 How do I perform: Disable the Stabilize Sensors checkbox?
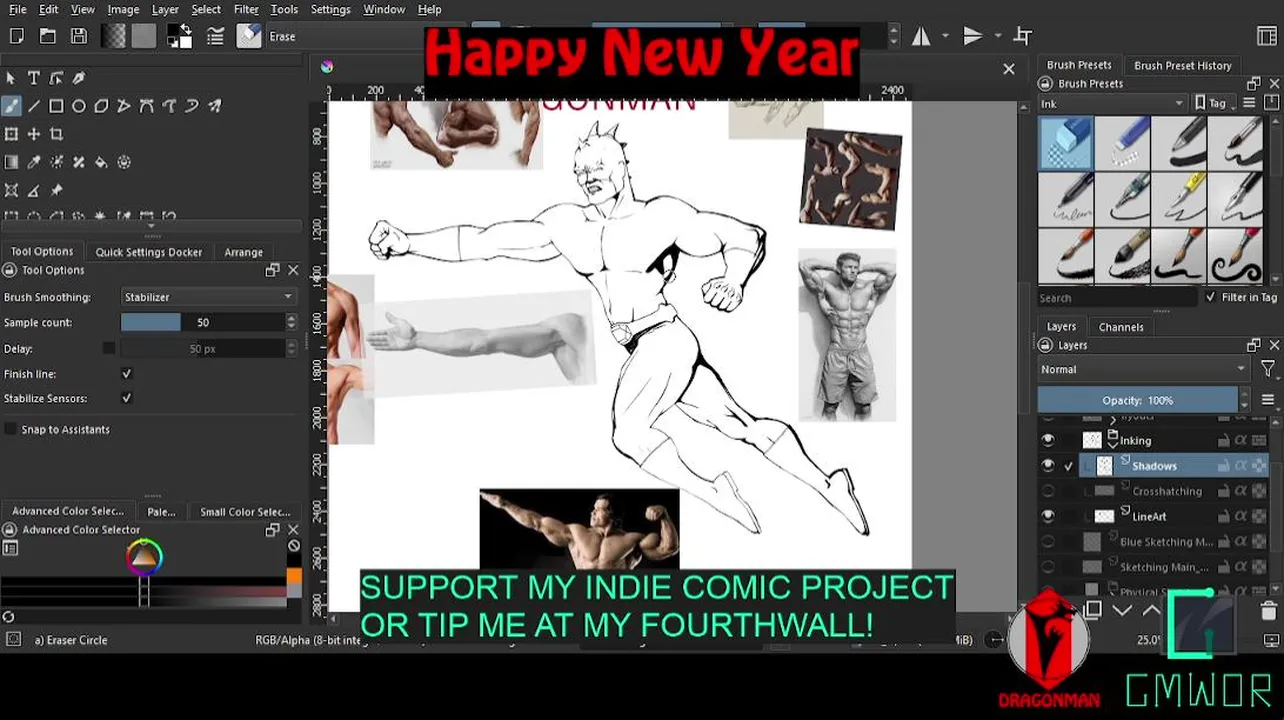pyautogui.click(x=126, y=397)
